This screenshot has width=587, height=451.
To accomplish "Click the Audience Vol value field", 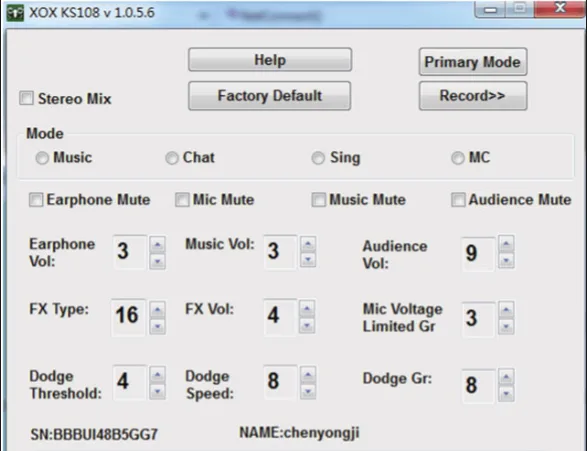I will click(x=478, y=253).
